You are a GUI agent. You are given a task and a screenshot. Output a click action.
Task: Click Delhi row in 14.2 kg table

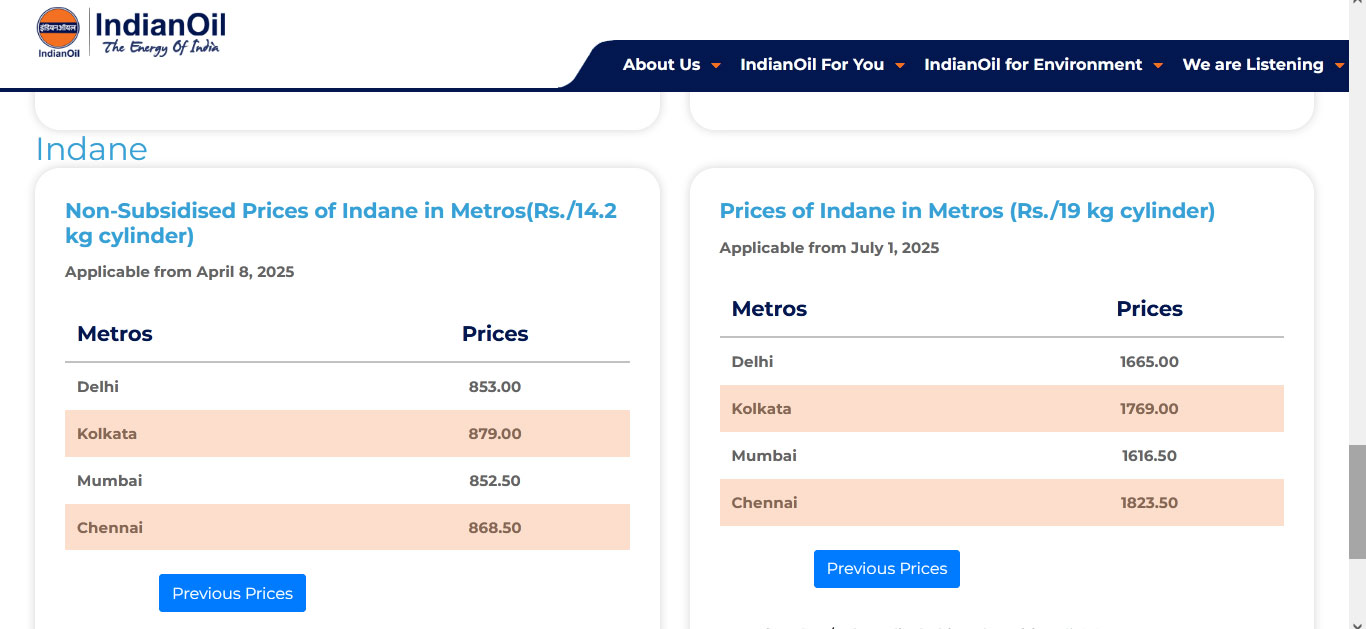pyautogui.click(x=347, y=387)
